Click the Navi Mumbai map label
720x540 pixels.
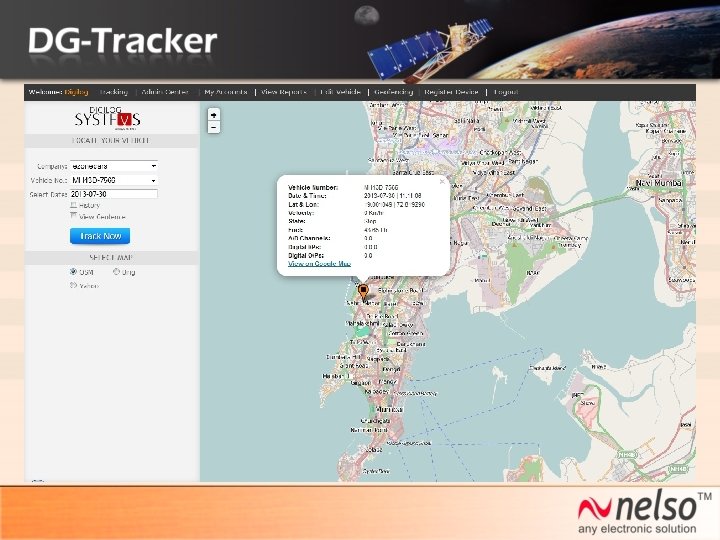coord(659,183)
